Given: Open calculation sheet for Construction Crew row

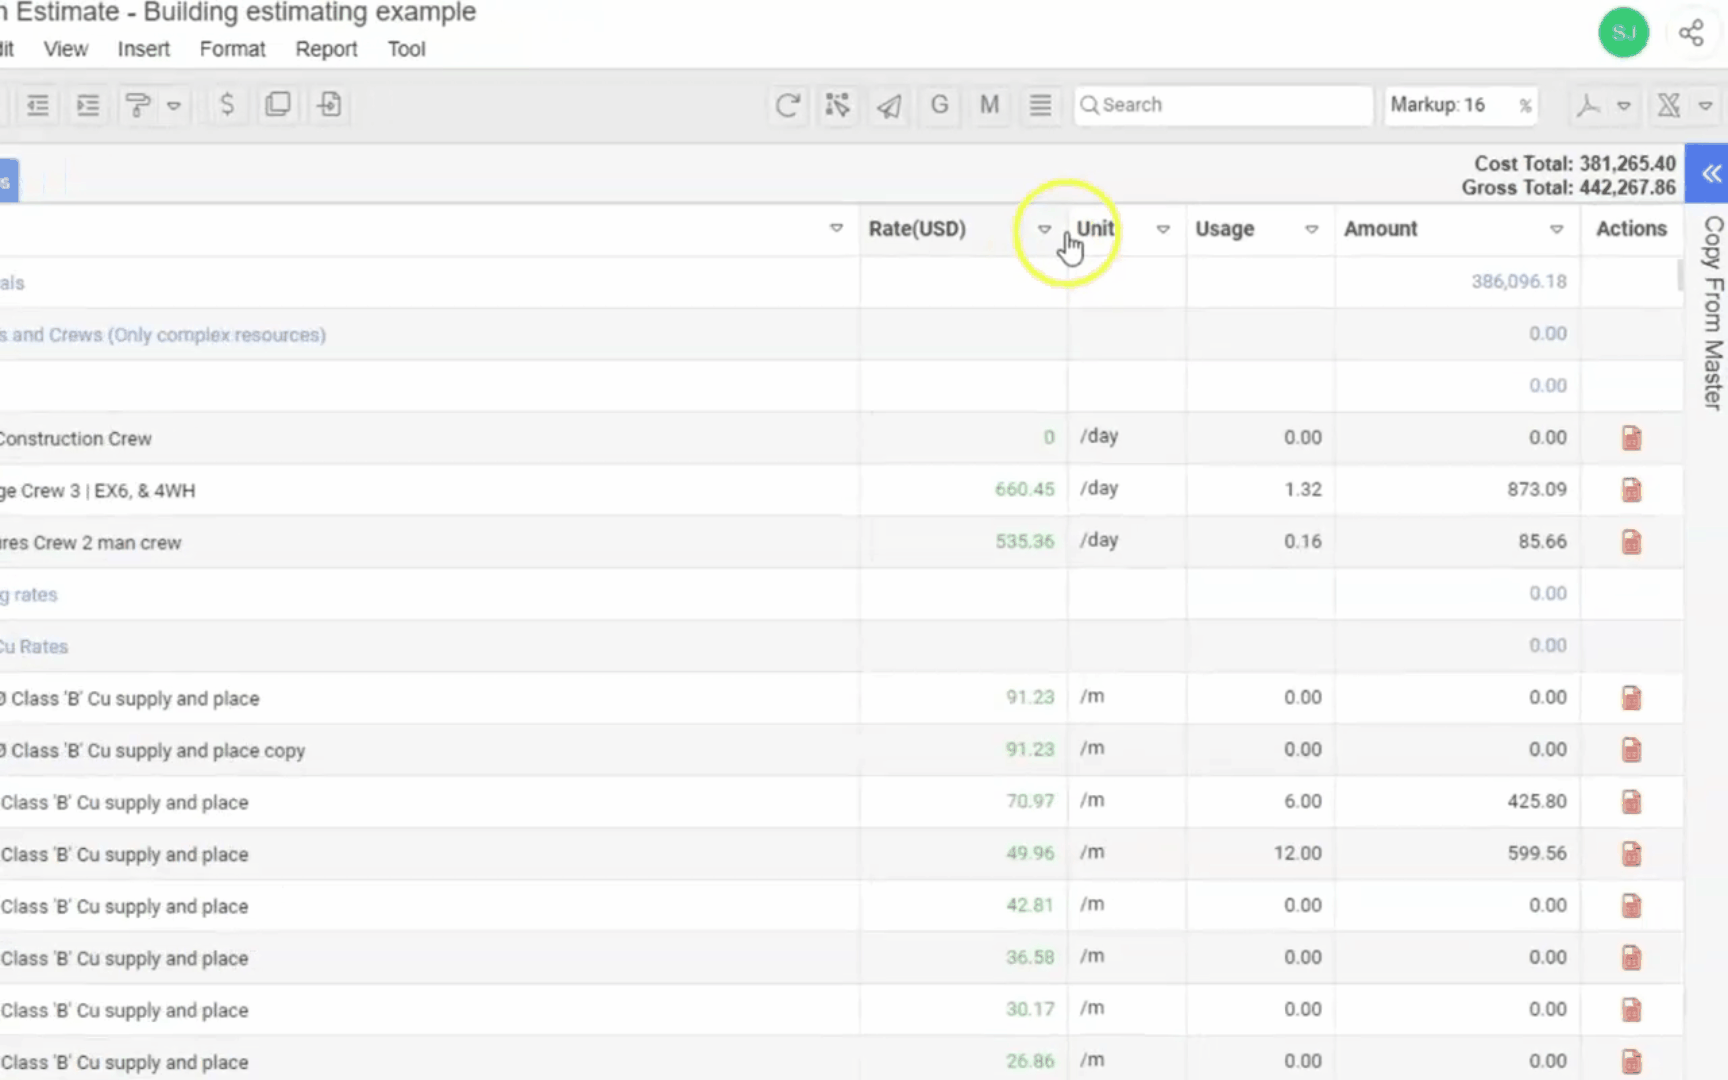Looking at the screenshot, I should [x=1631, y=438].
